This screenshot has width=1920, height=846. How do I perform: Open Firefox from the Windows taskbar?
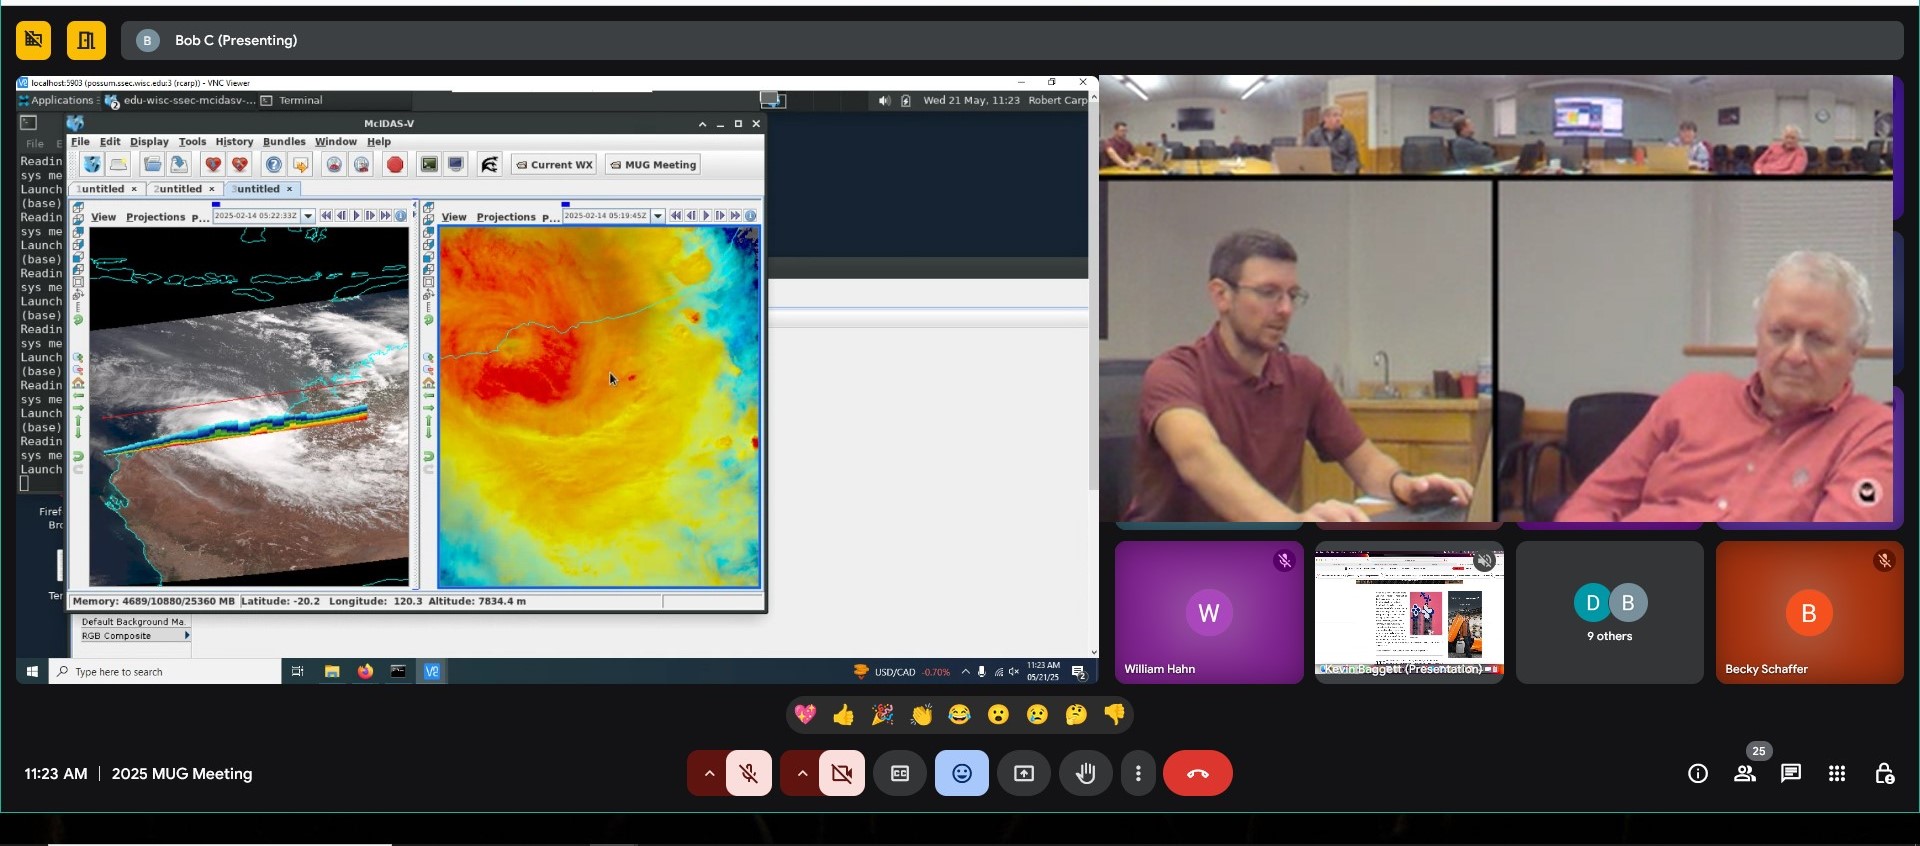[365, 672]
